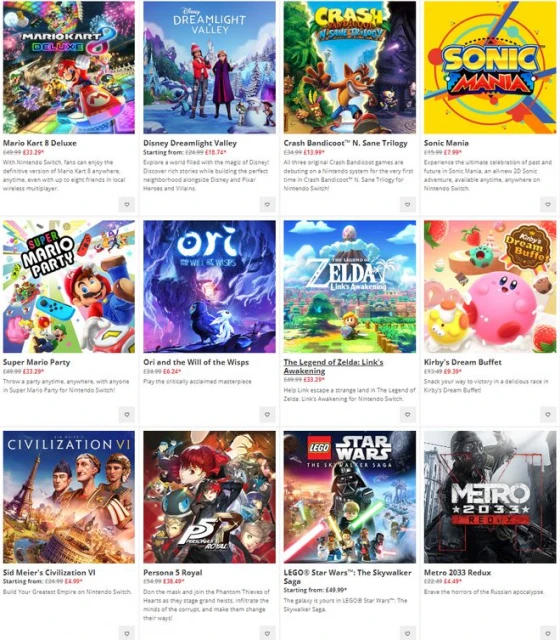Open Civilization VI cover thumbnail
Viewport: 560px width, 640px height.
[69, 497]
